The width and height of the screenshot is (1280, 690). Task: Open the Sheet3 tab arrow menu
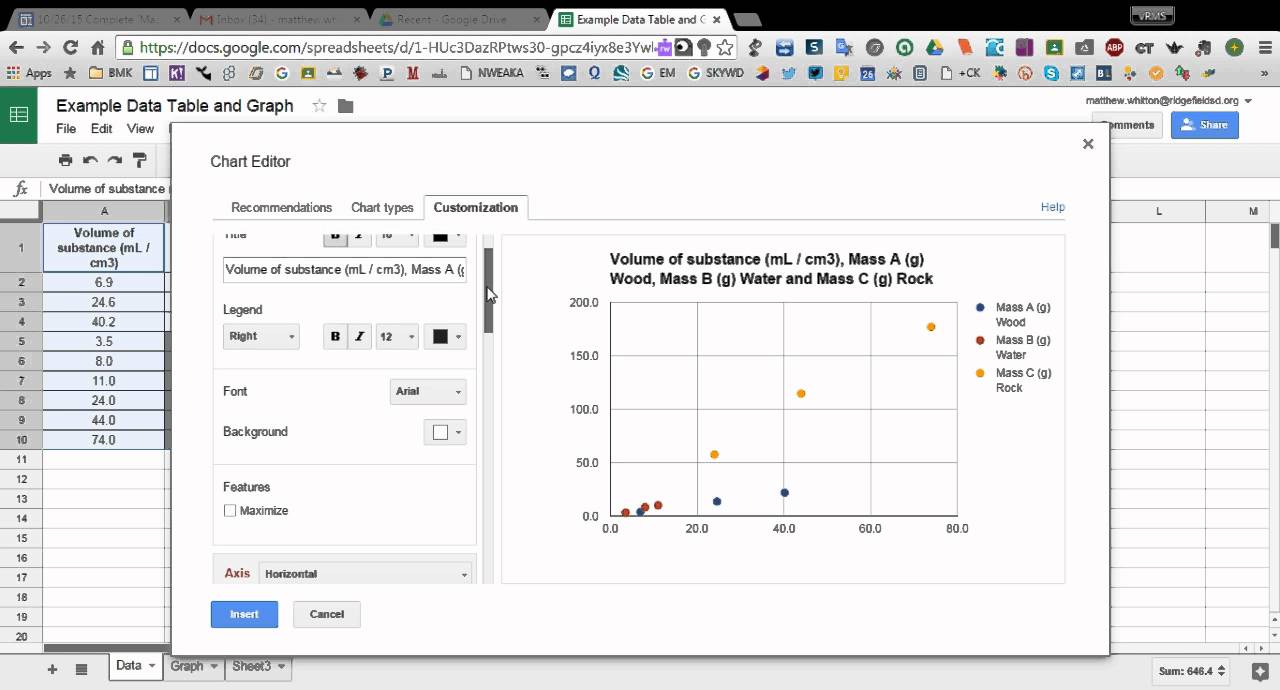[x=282, y=666]
